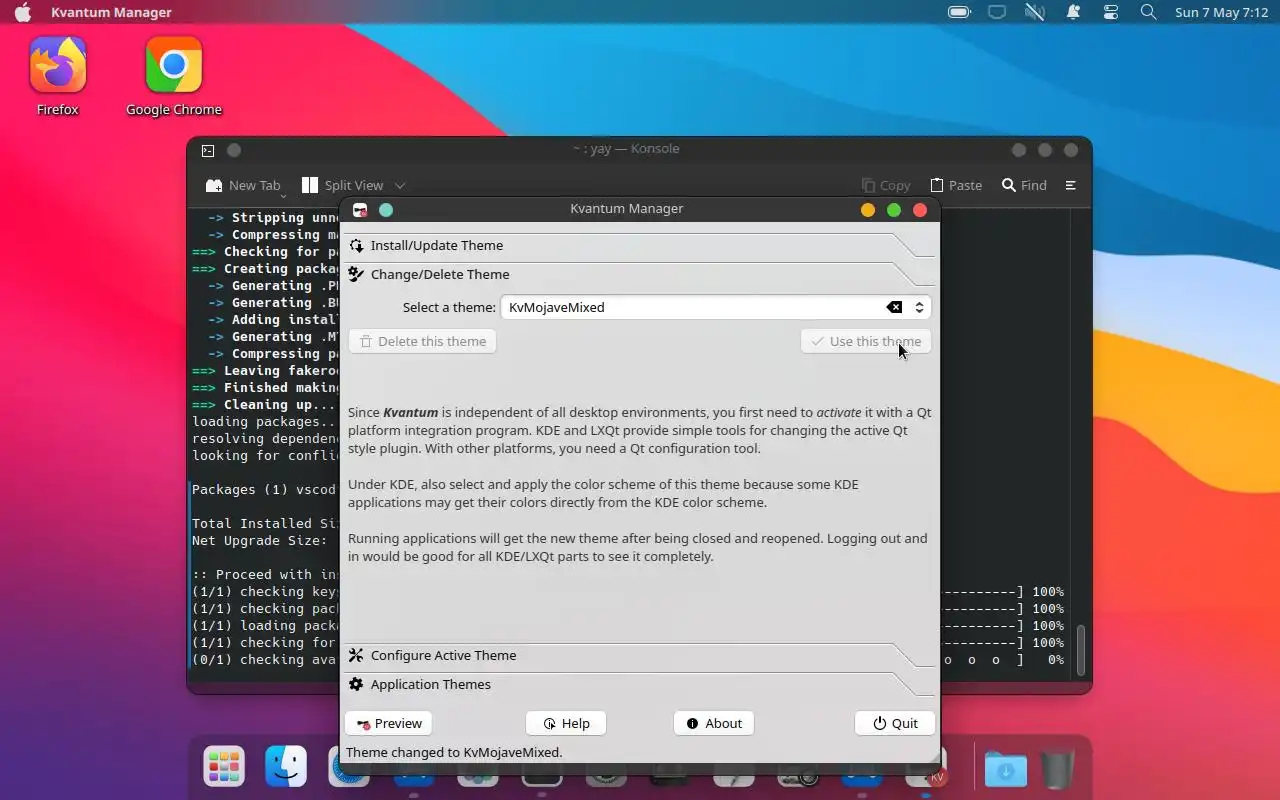The height and width of the screenshot is (800, 1280).
Task: Click the About button
Action: coord(714,723)
